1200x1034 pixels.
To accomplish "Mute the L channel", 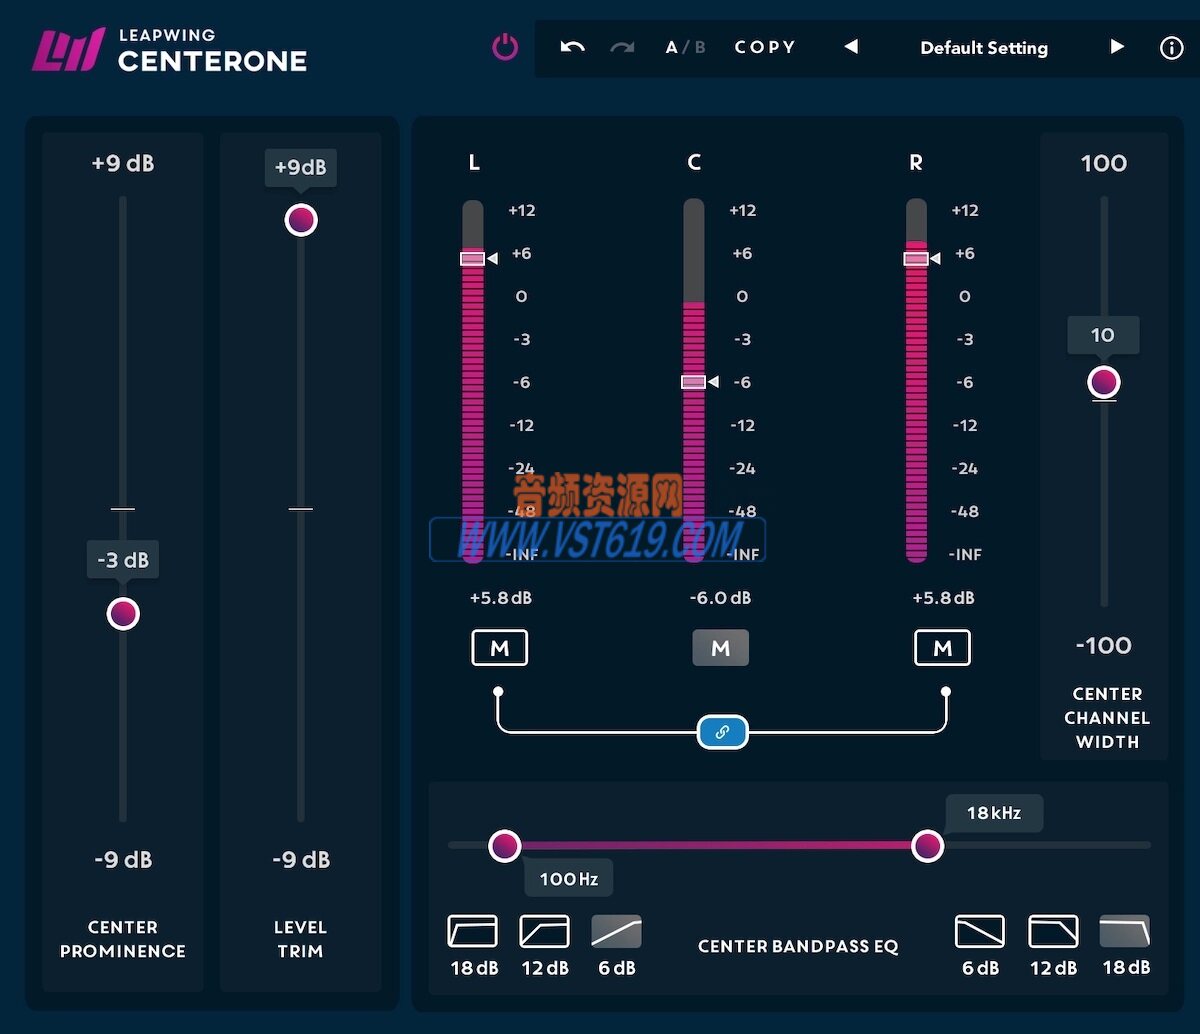I will click(499, 647).
